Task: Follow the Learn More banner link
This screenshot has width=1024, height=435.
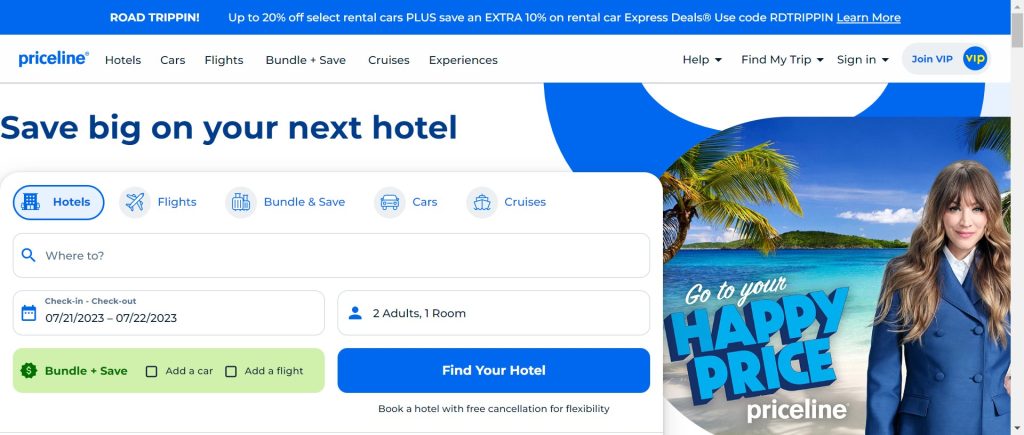Action: [x=869, y=18]
